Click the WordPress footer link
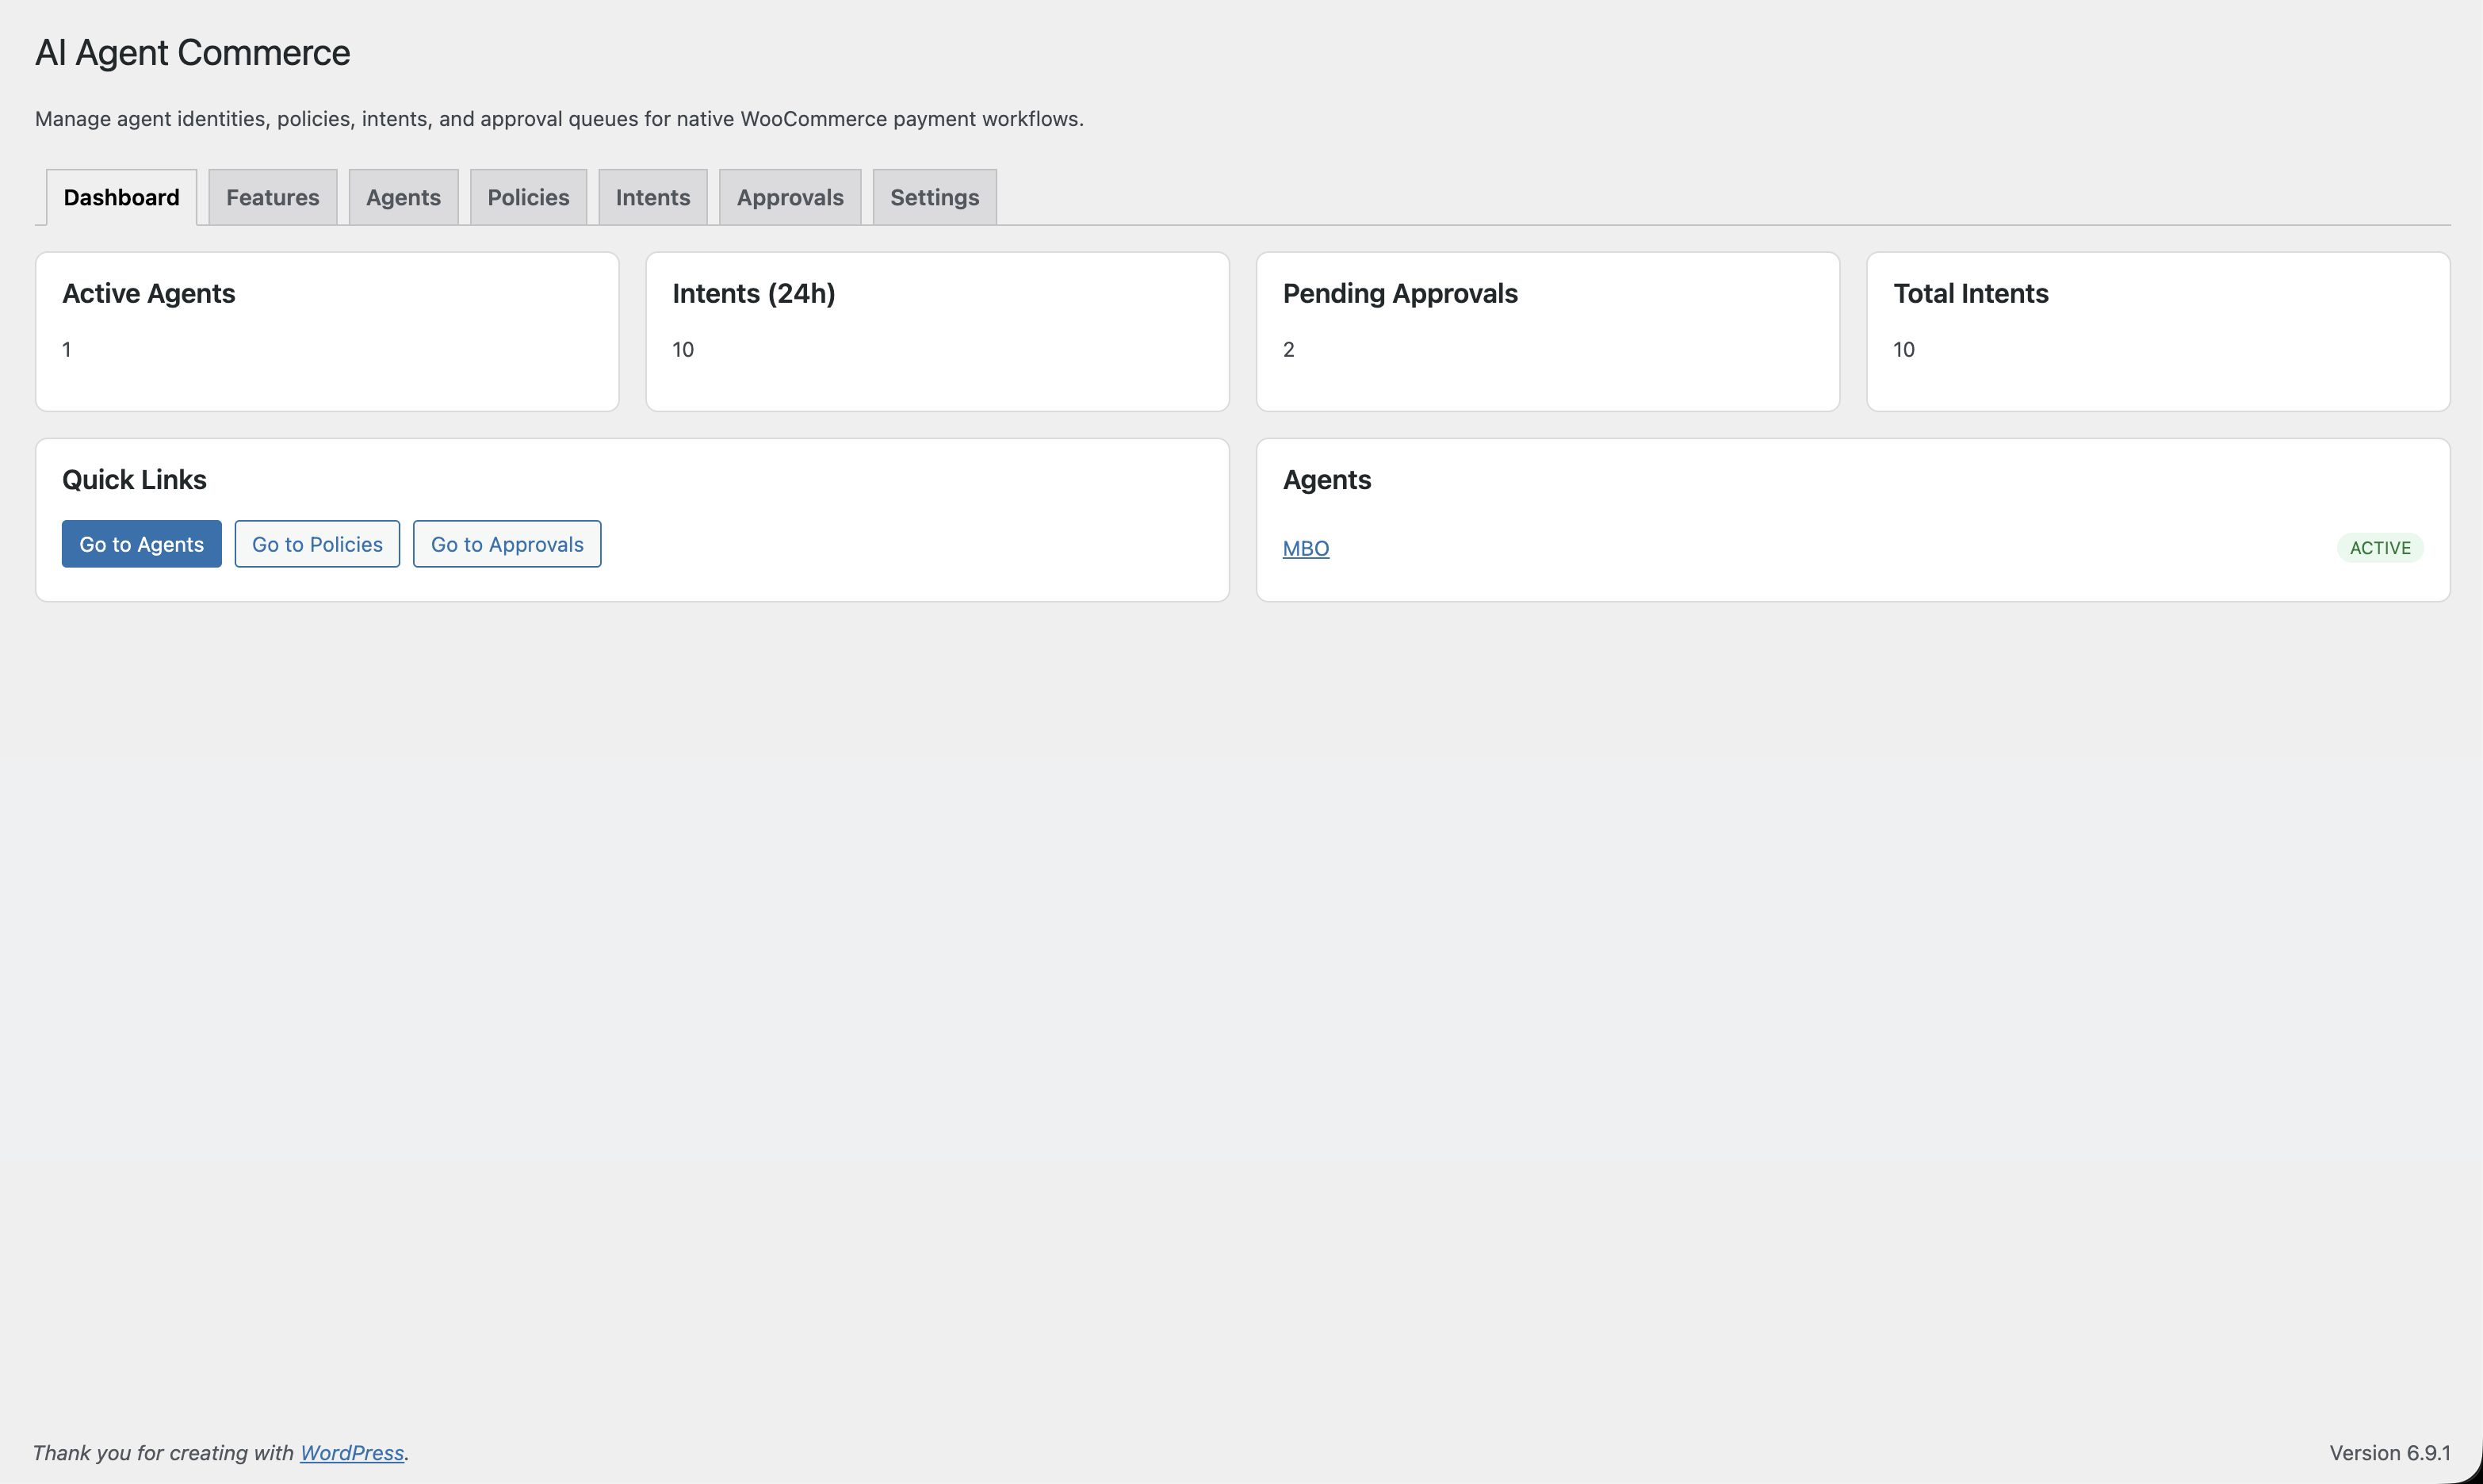 pyautogui.click(x=351, y=1452)
